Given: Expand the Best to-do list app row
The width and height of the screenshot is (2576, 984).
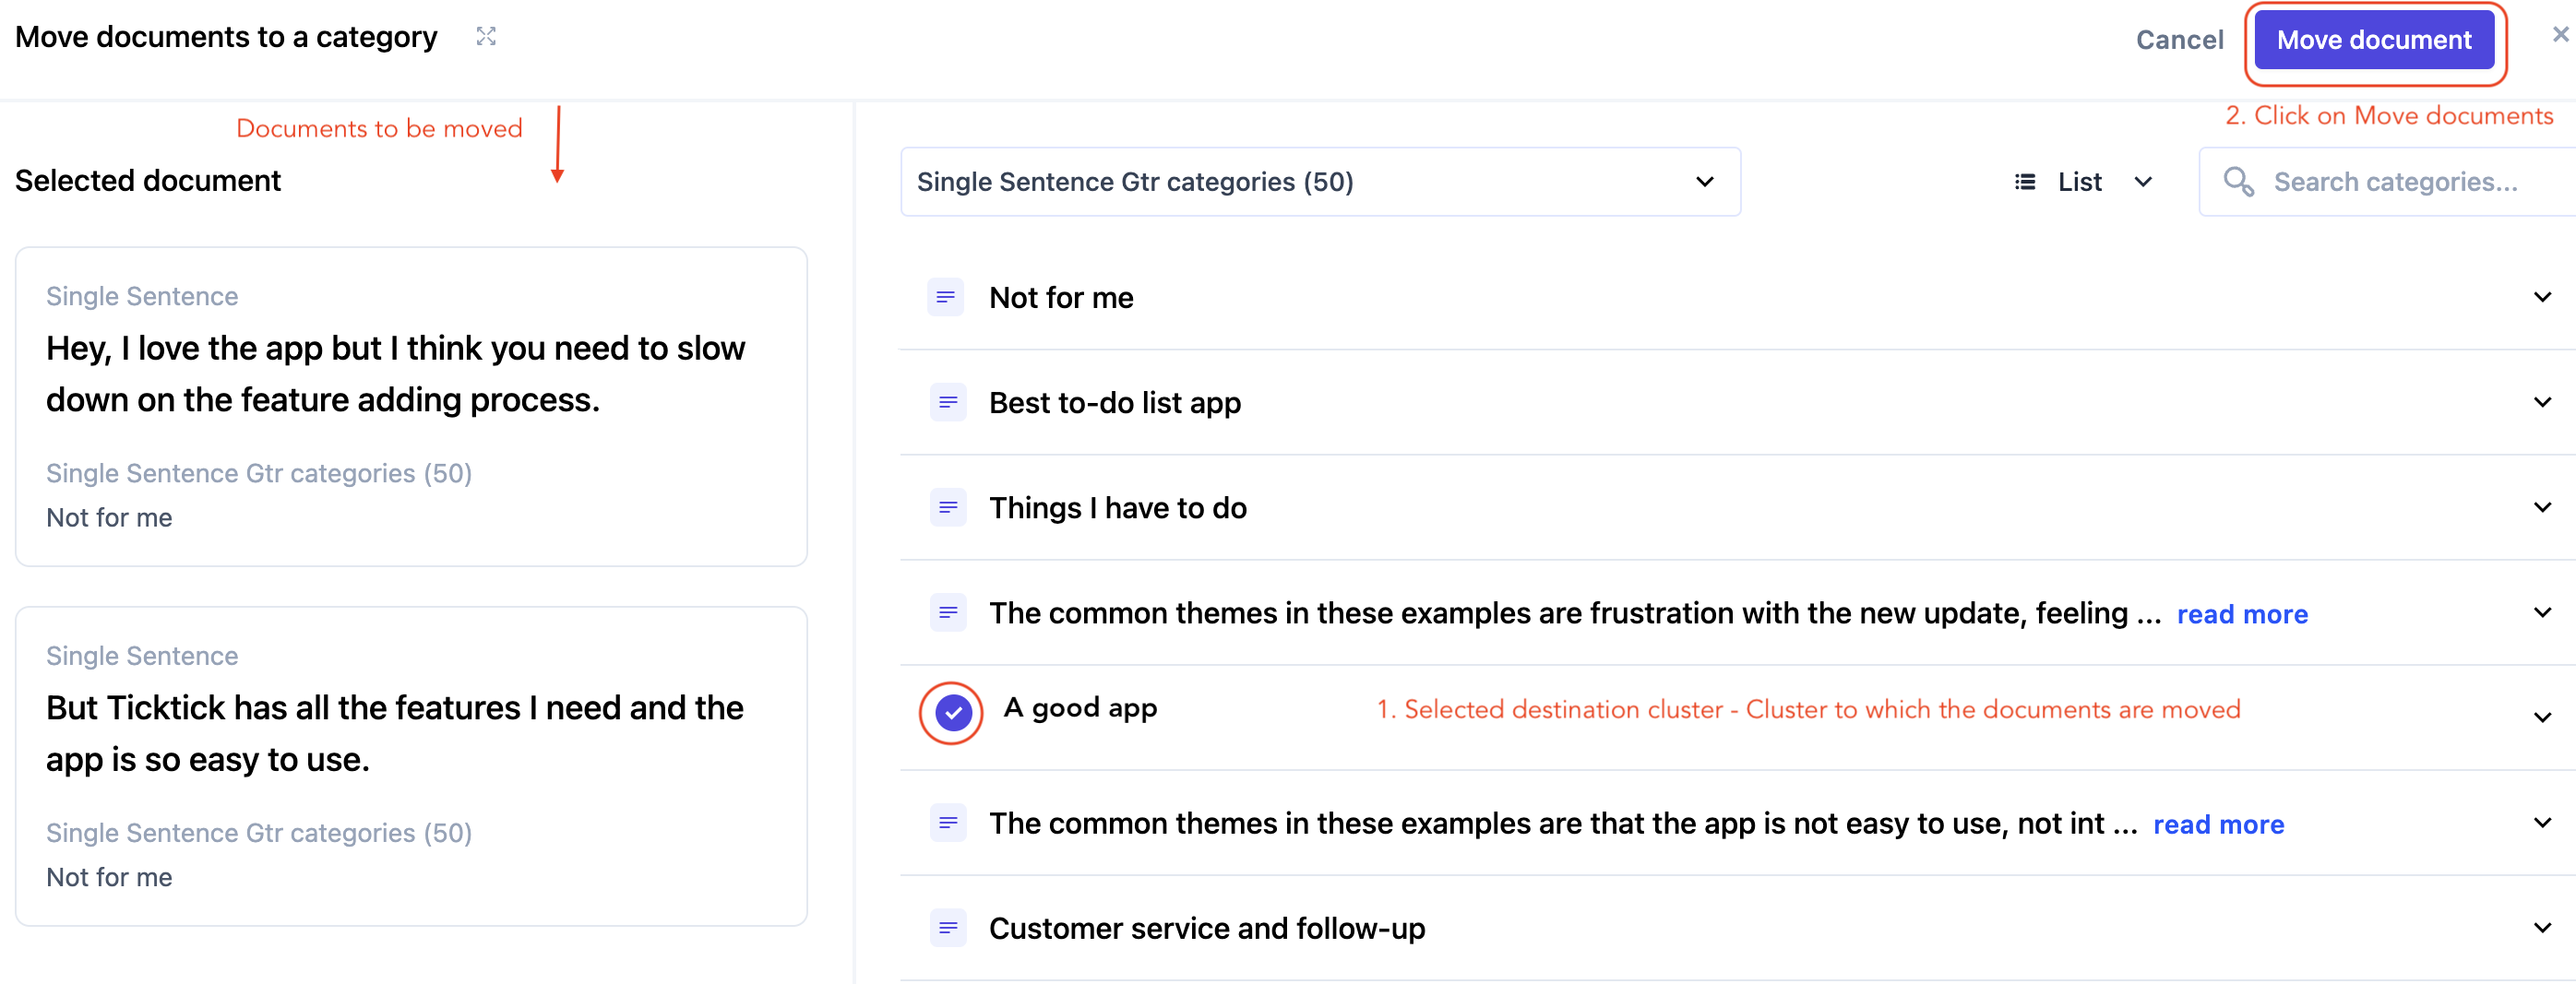Looking at the screenshot, I should coord(2542,402).
